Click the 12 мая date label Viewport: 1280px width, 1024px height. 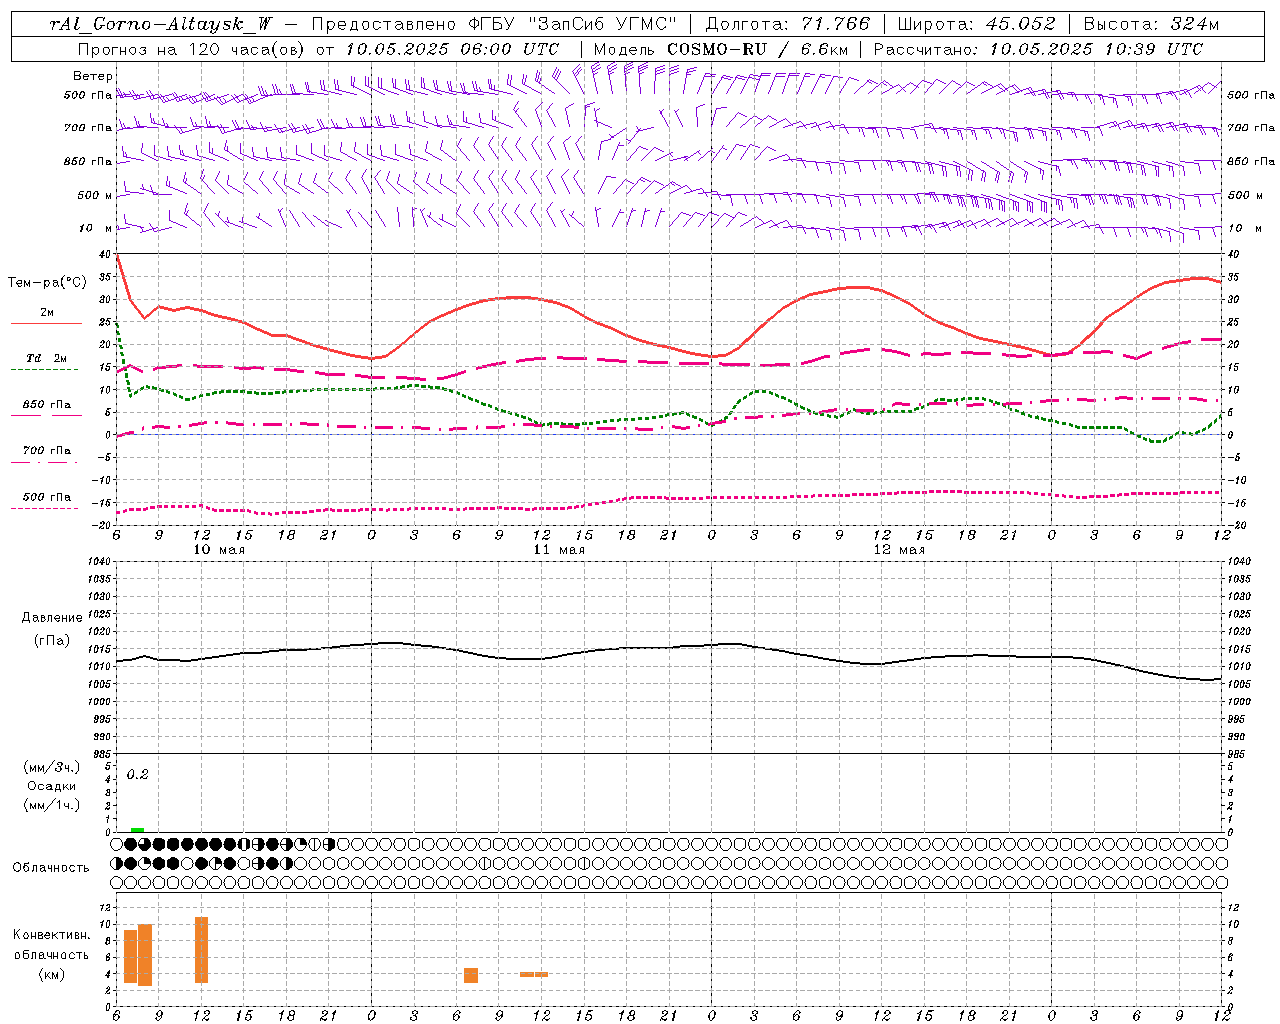pos(899,550)
